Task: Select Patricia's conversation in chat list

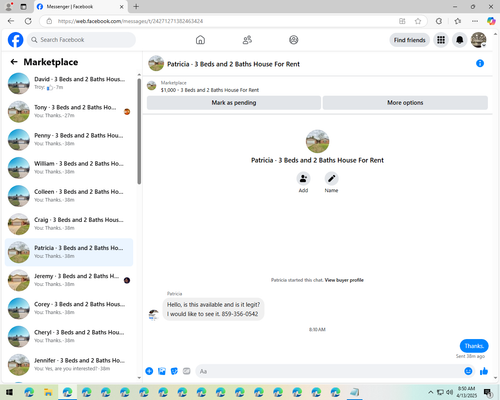Action: tap(69, 252)
